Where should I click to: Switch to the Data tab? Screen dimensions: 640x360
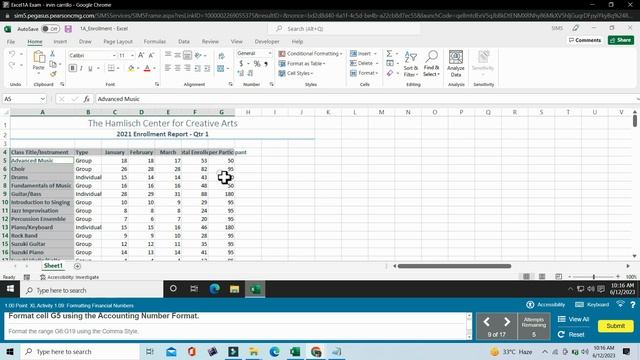coord(184,42)
